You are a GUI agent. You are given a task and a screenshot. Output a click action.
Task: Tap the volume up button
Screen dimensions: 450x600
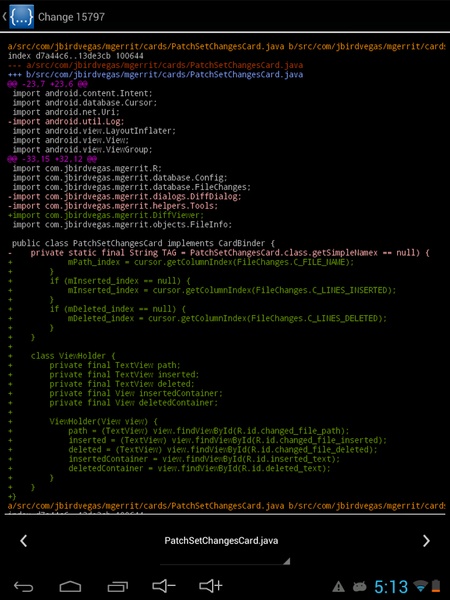(210, 586)
